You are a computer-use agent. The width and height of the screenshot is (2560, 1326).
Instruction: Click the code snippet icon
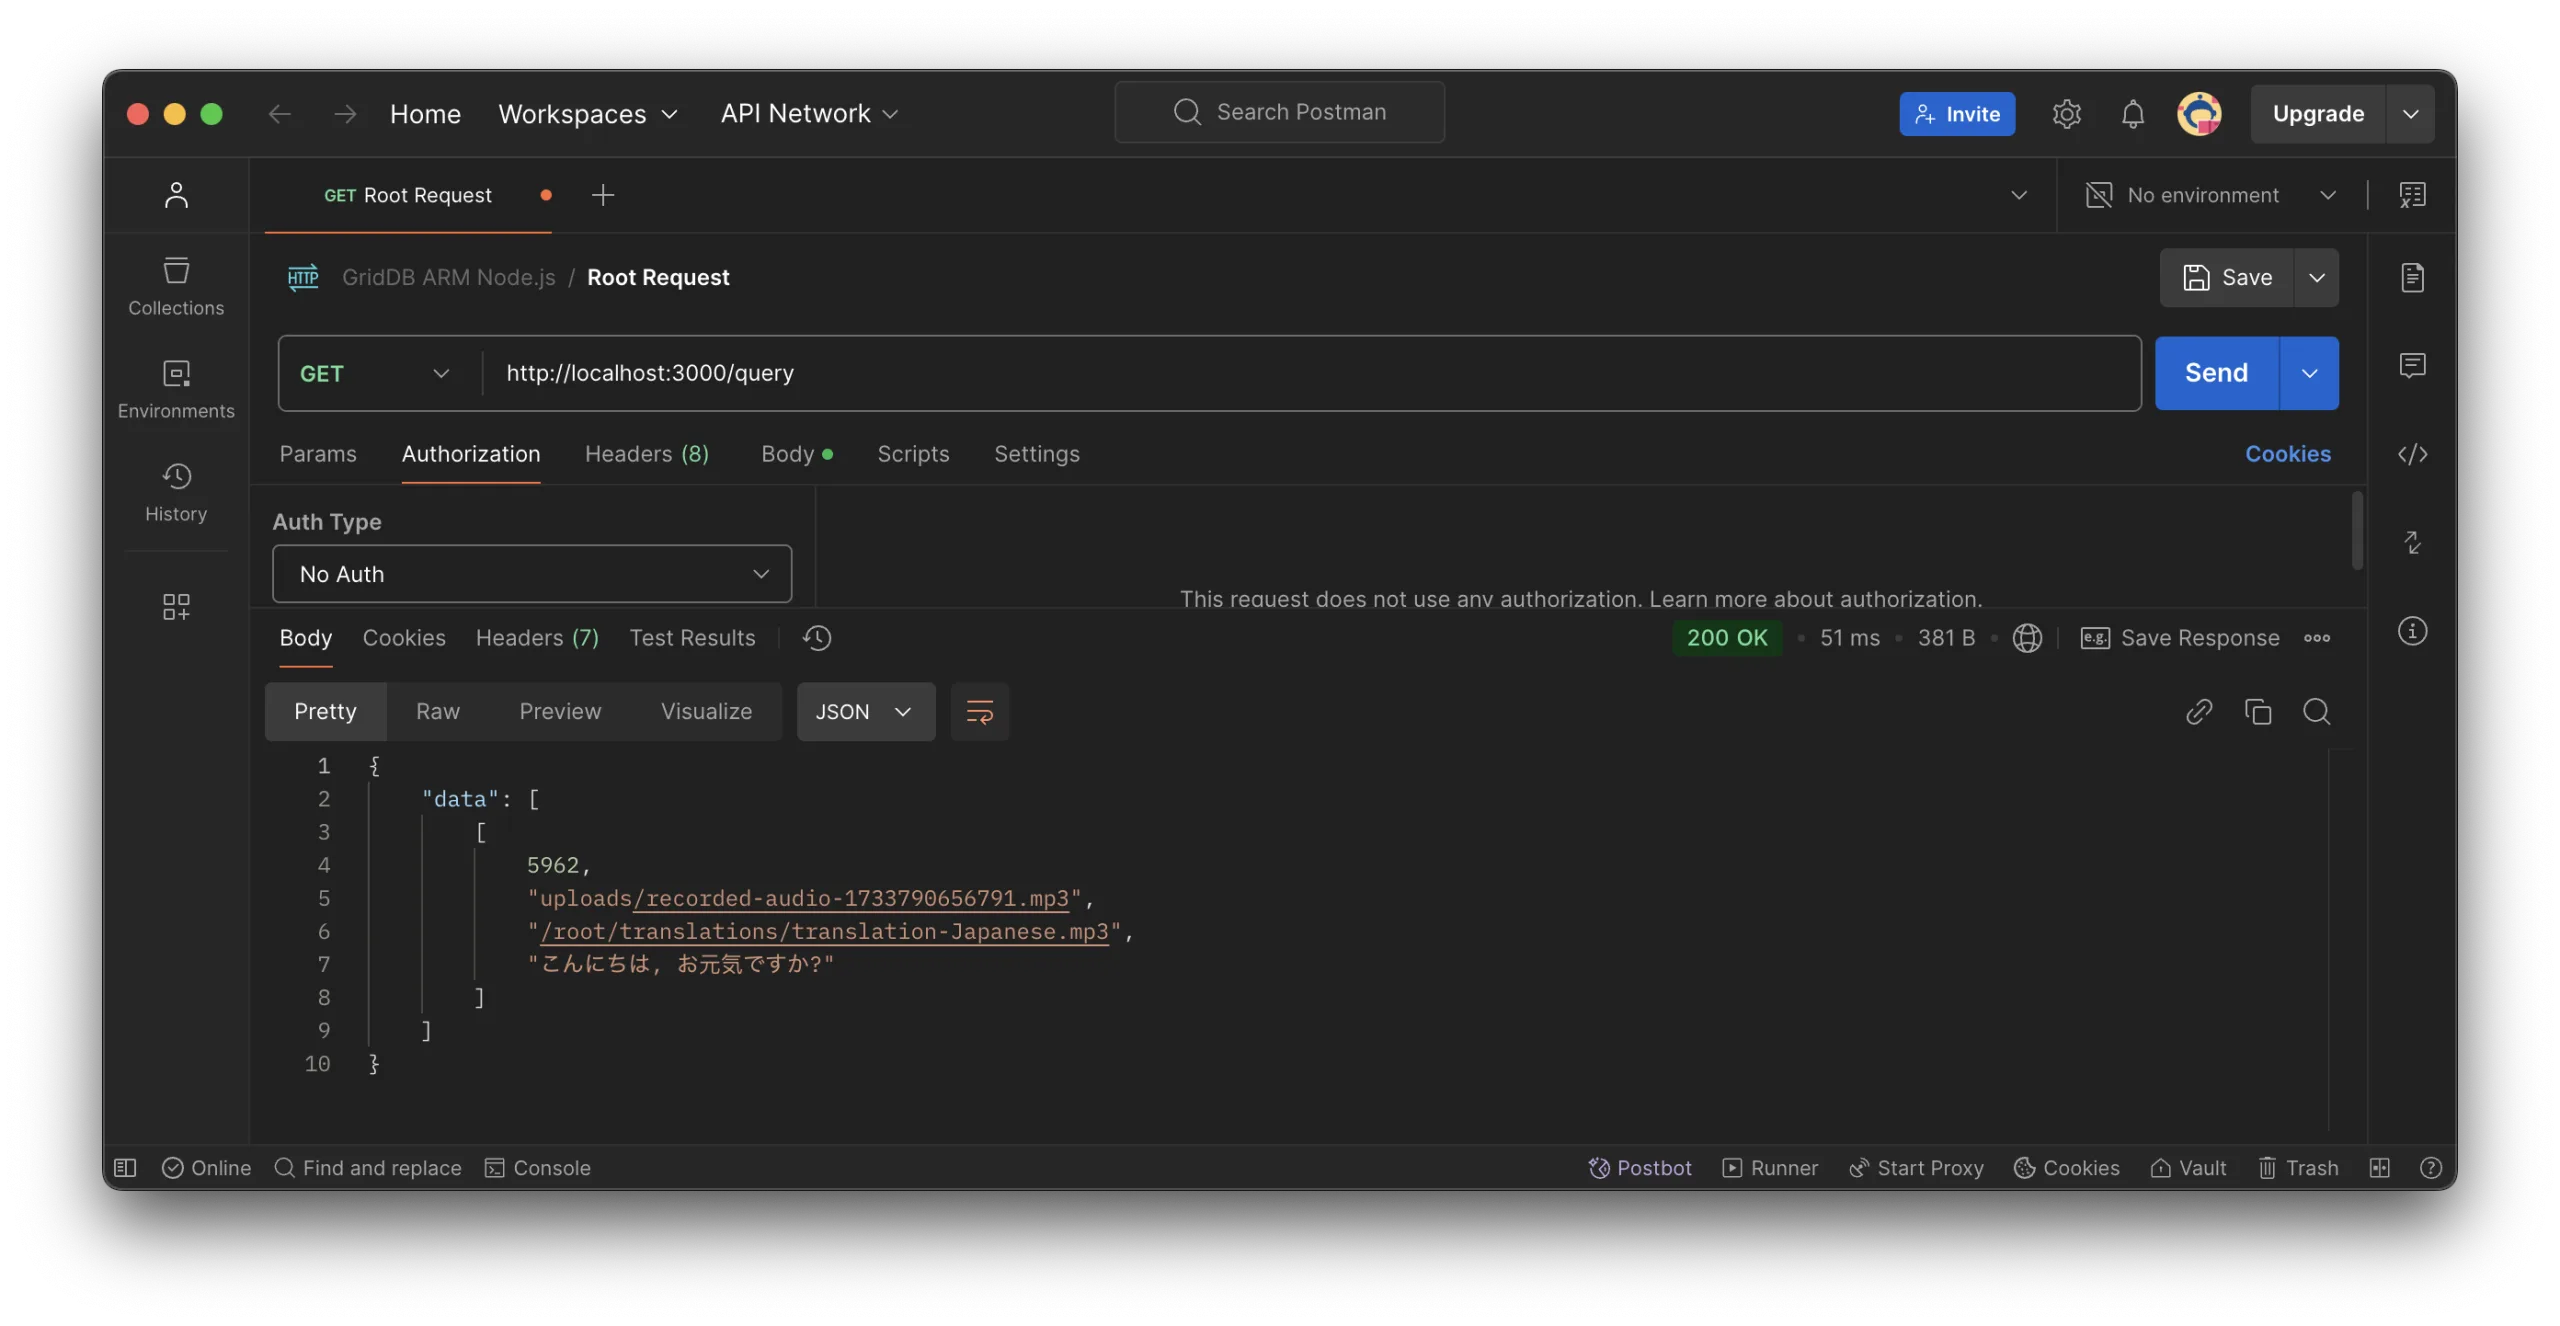pos(2412,454)
